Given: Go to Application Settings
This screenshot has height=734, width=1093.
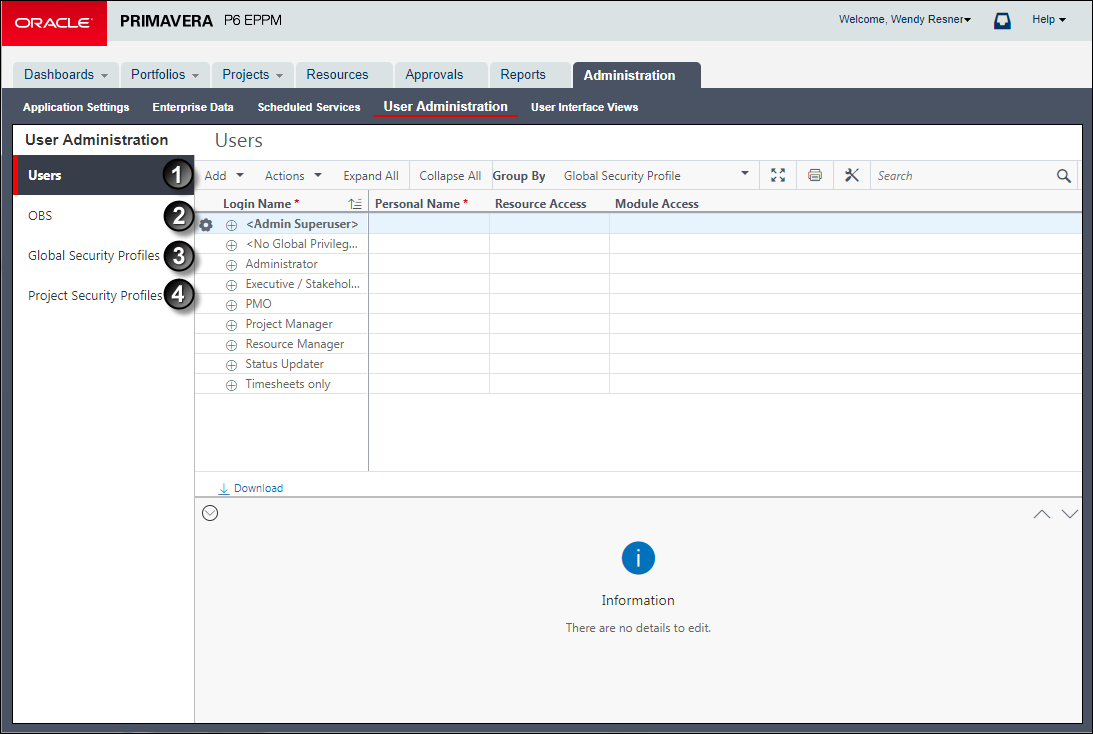Looking at the screenshot, I should point(76,107).
